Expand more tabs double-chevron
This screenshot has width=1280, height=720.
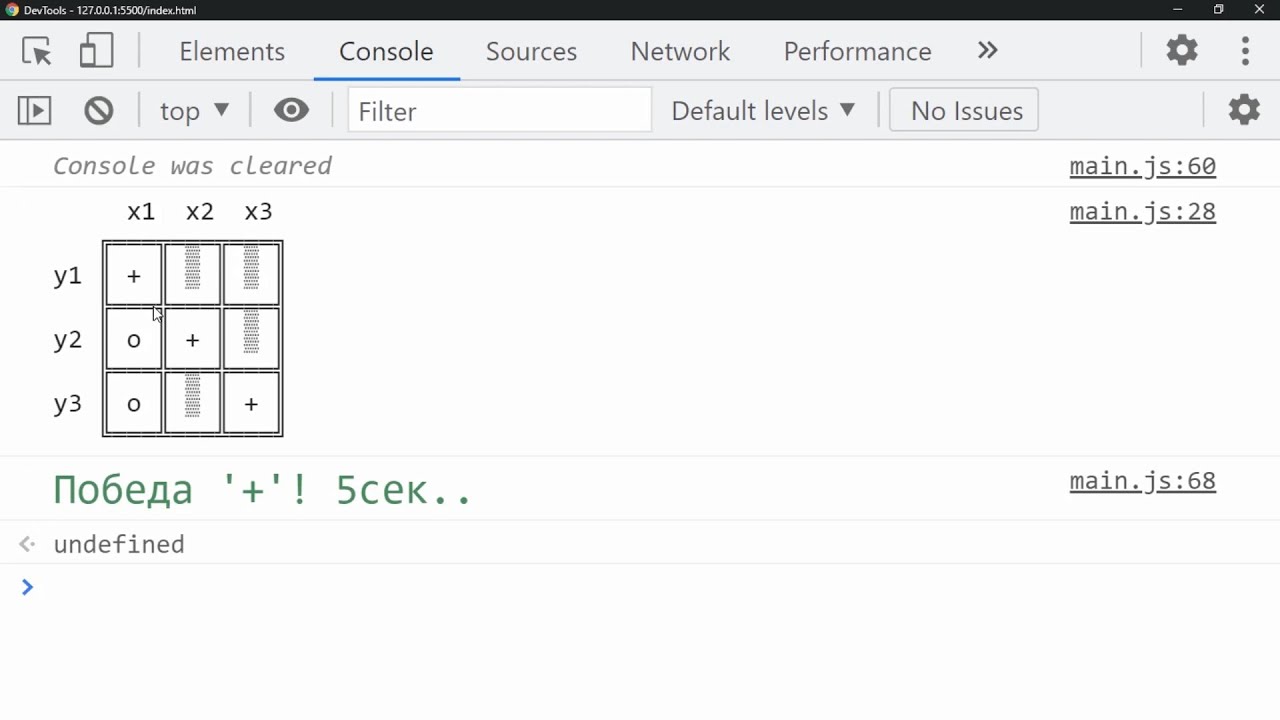point(988,50)
